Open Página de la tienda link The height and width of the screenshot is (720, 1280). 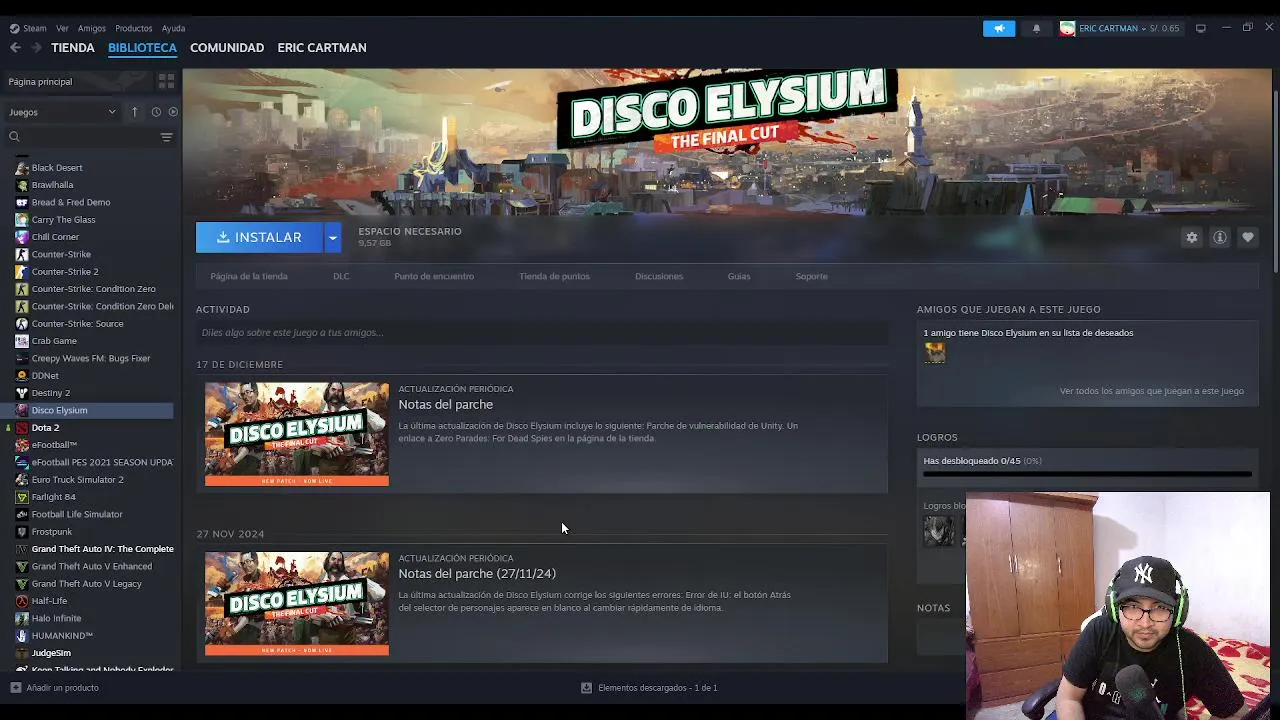(249, 276)
